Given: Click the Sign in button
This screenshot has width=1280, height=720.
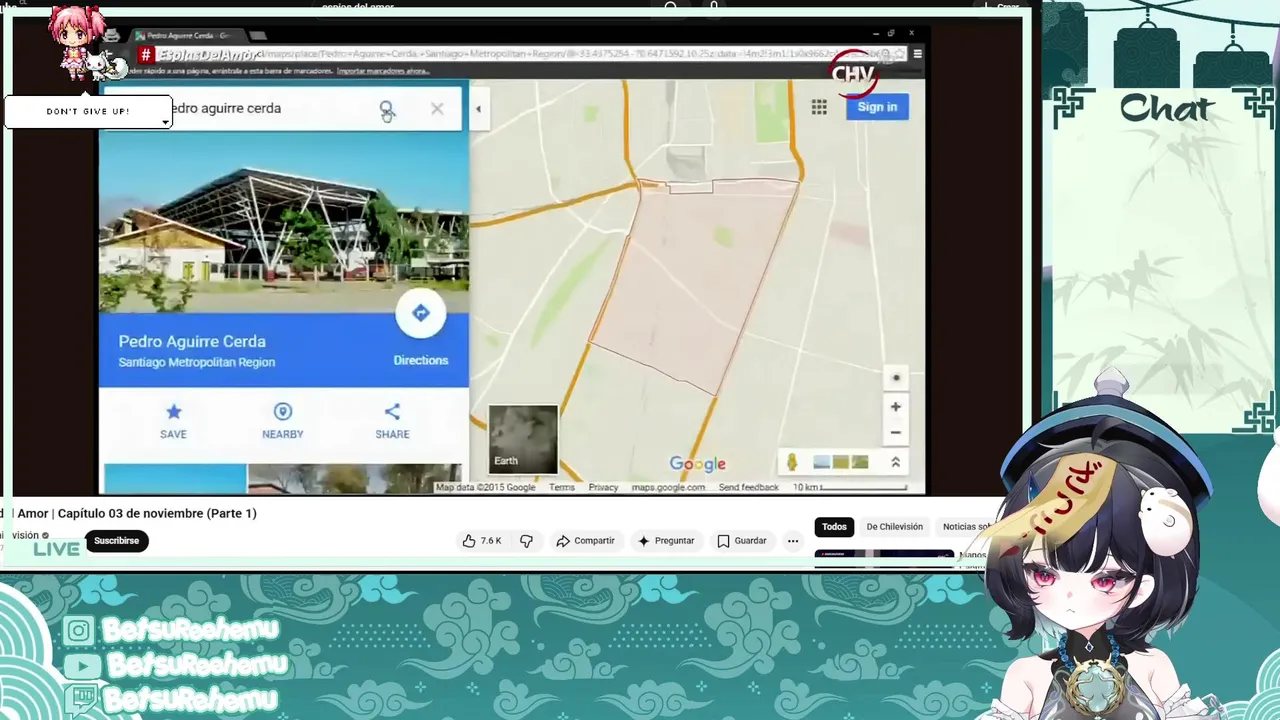Looking at the screenshot, I should click(877, 107).
